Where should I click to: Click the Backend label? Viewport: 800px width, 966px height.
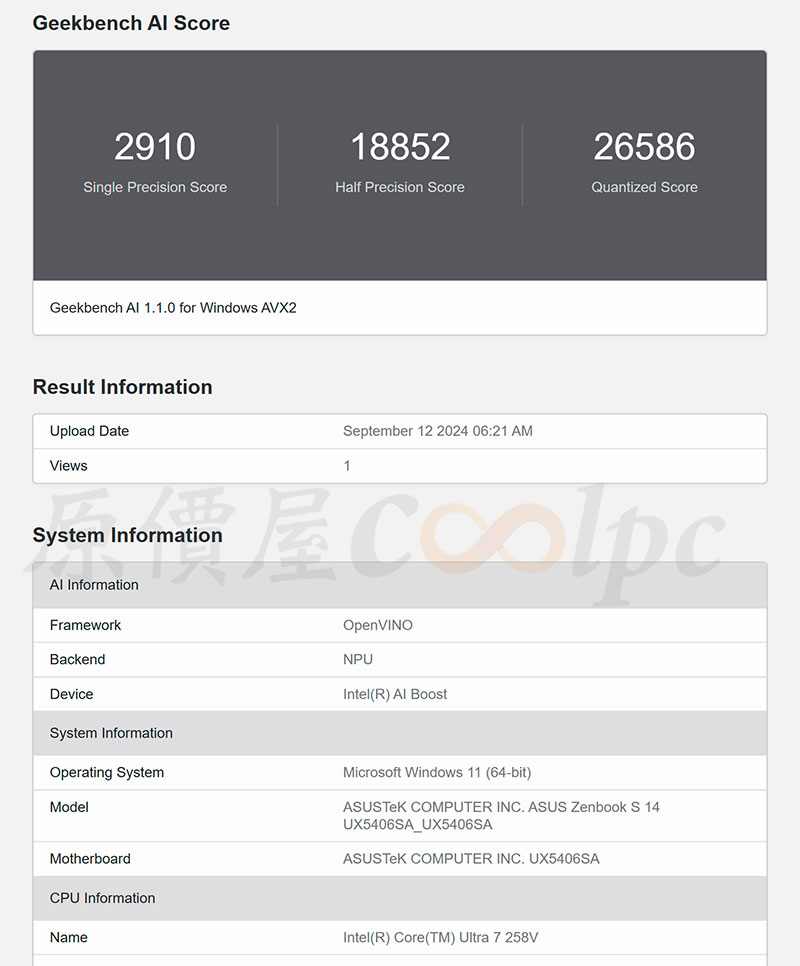point(78,660)
